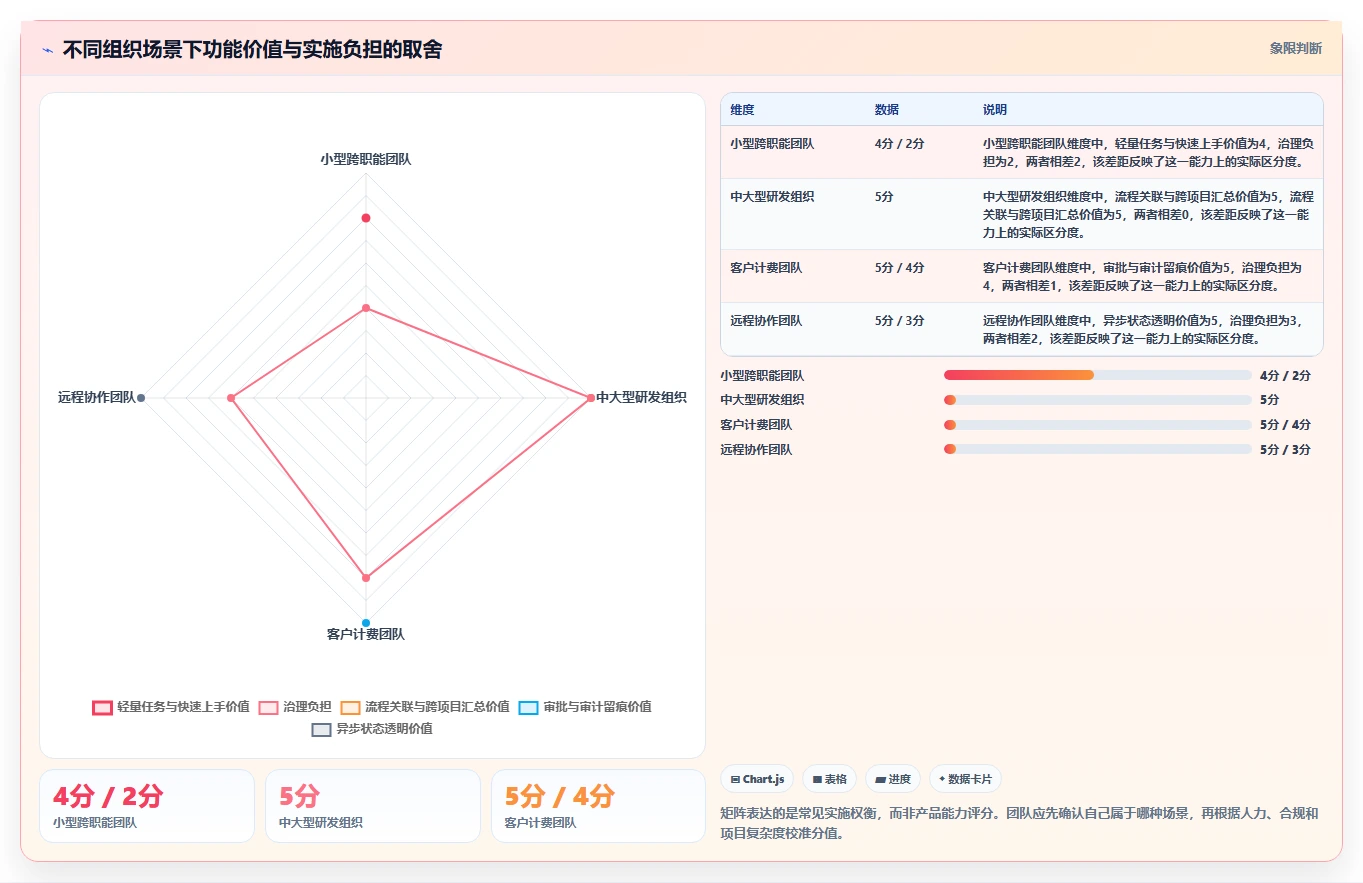Toggle legend item 治理负担

coord(295,707)
